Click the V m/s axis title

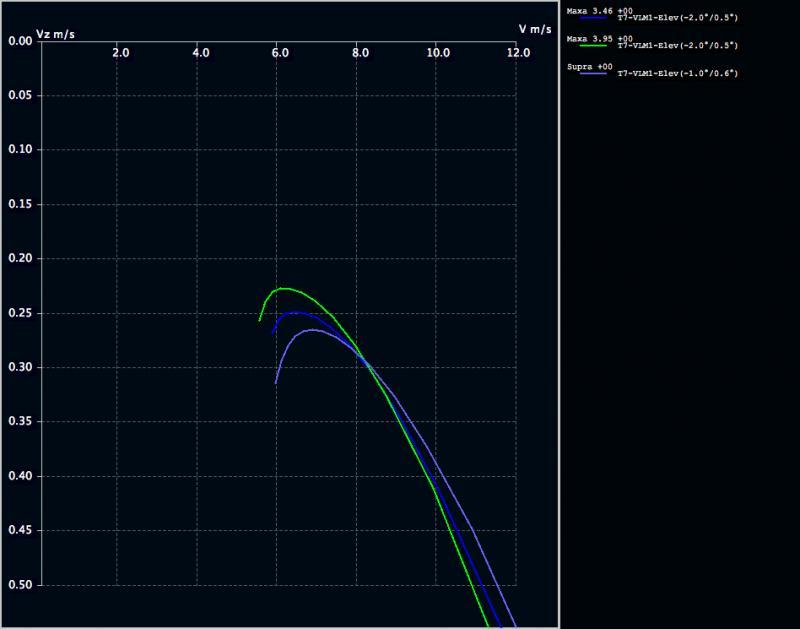534,29
